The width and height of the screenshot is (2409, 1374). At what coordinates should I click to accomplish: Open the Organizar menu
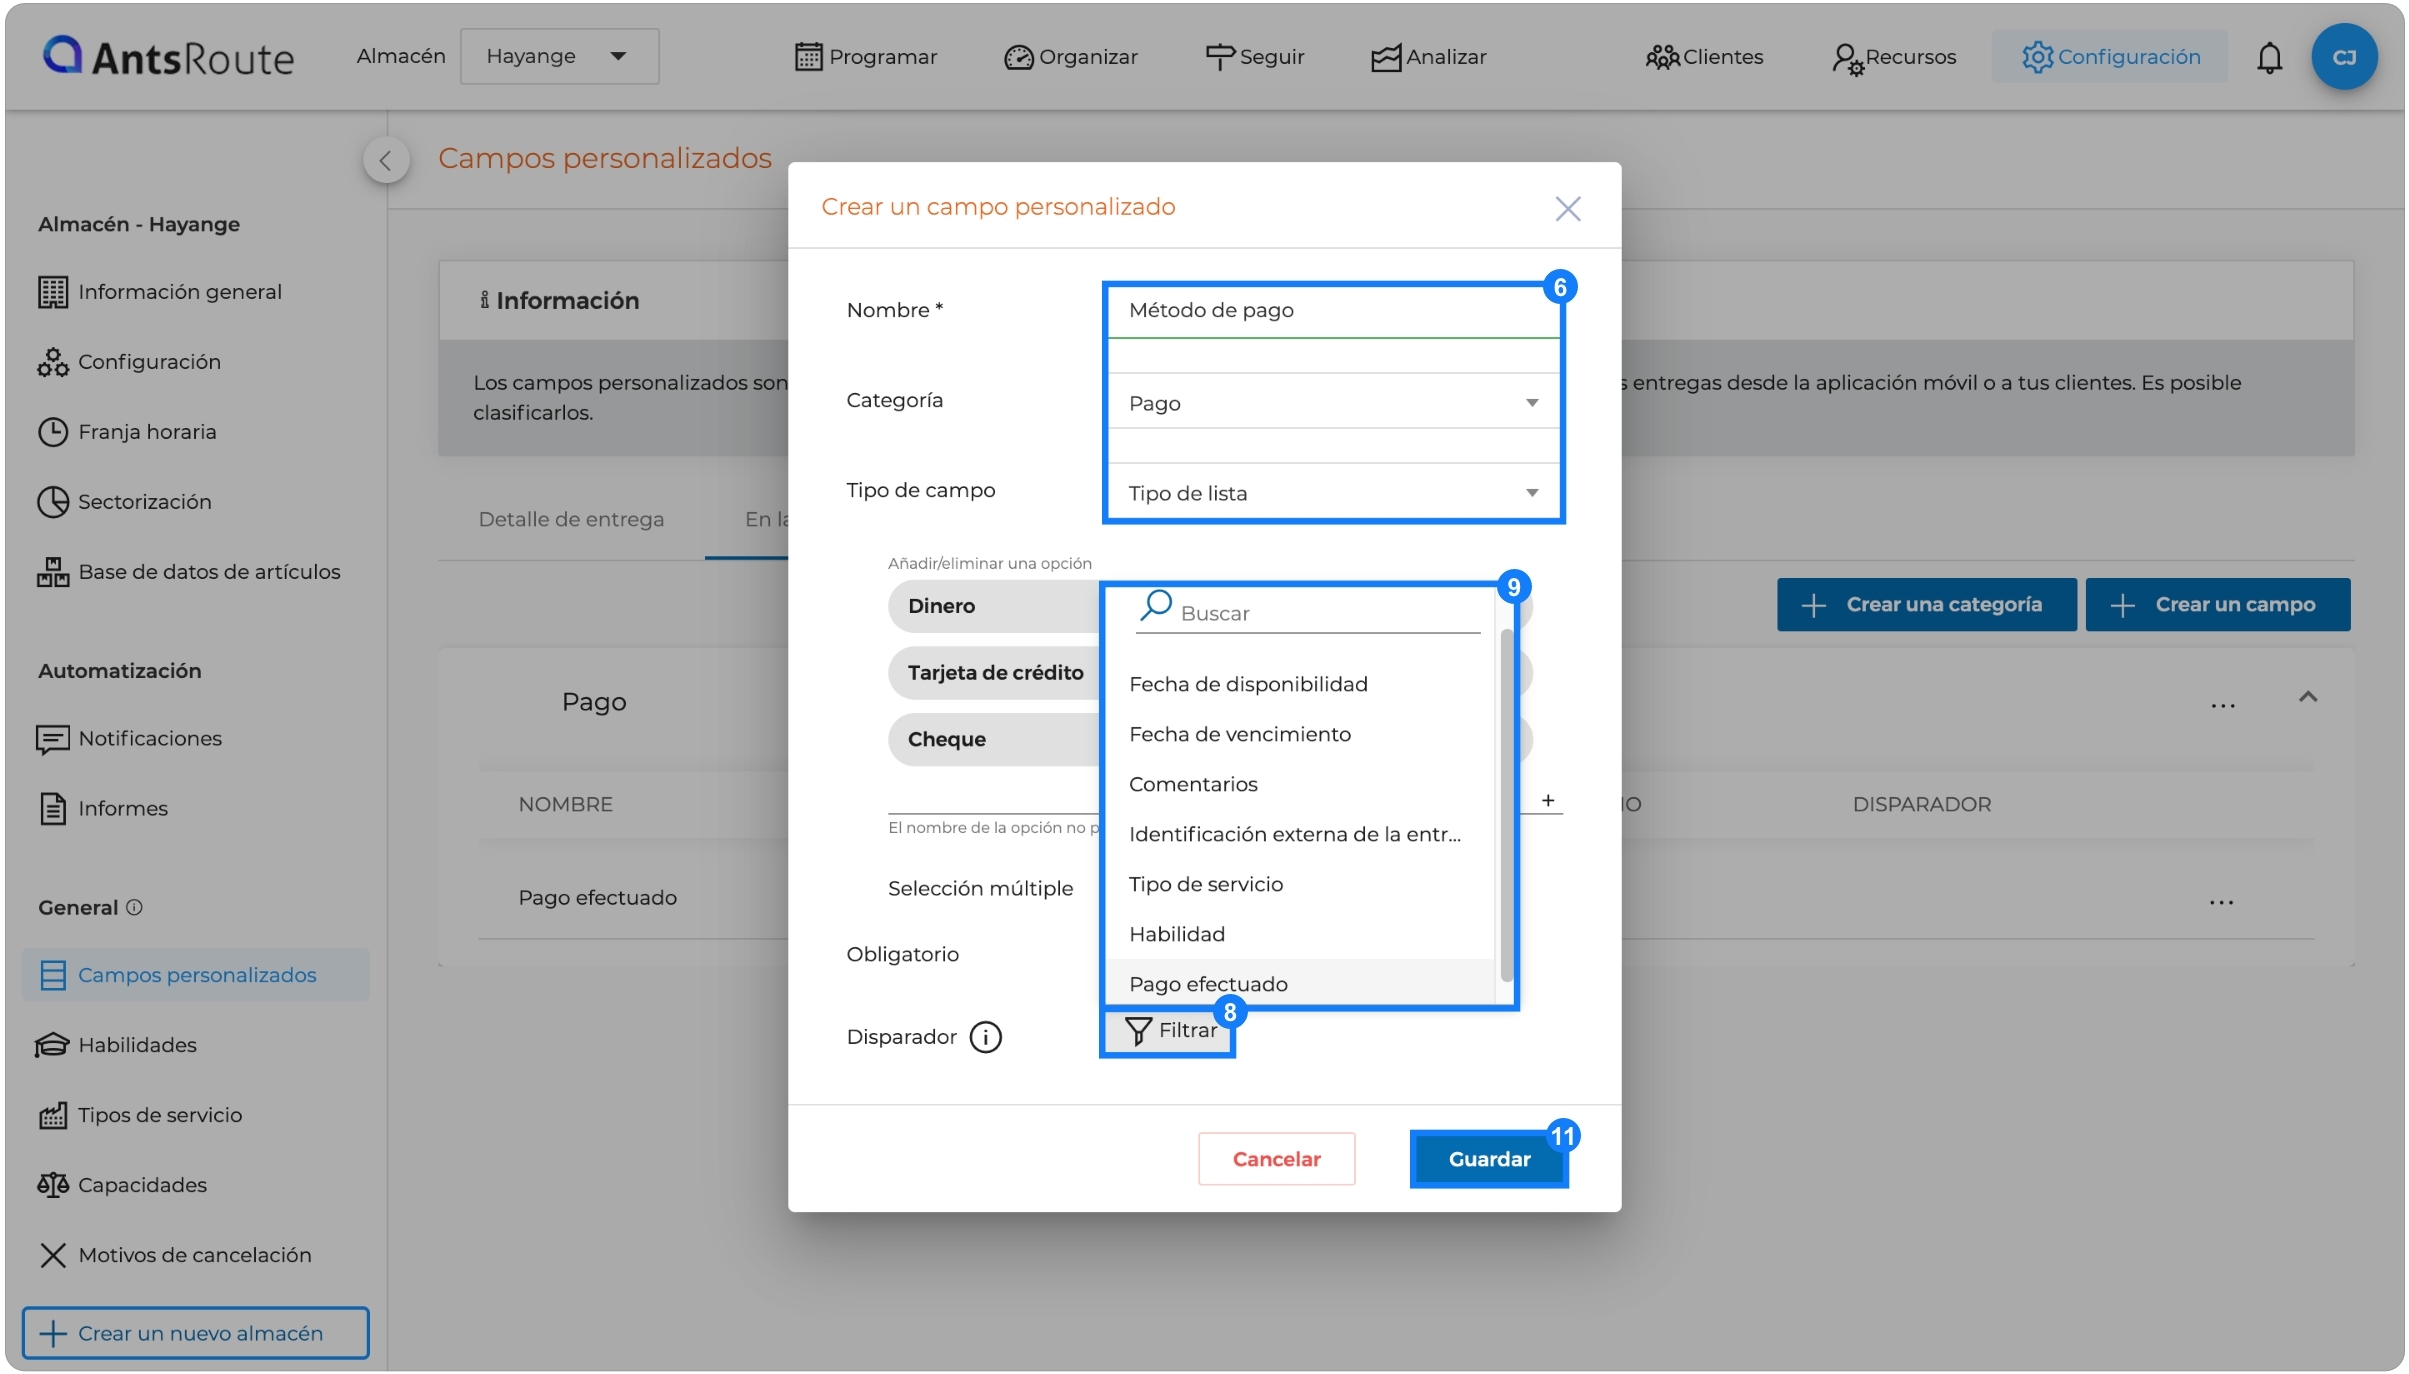pos(1071,57)
